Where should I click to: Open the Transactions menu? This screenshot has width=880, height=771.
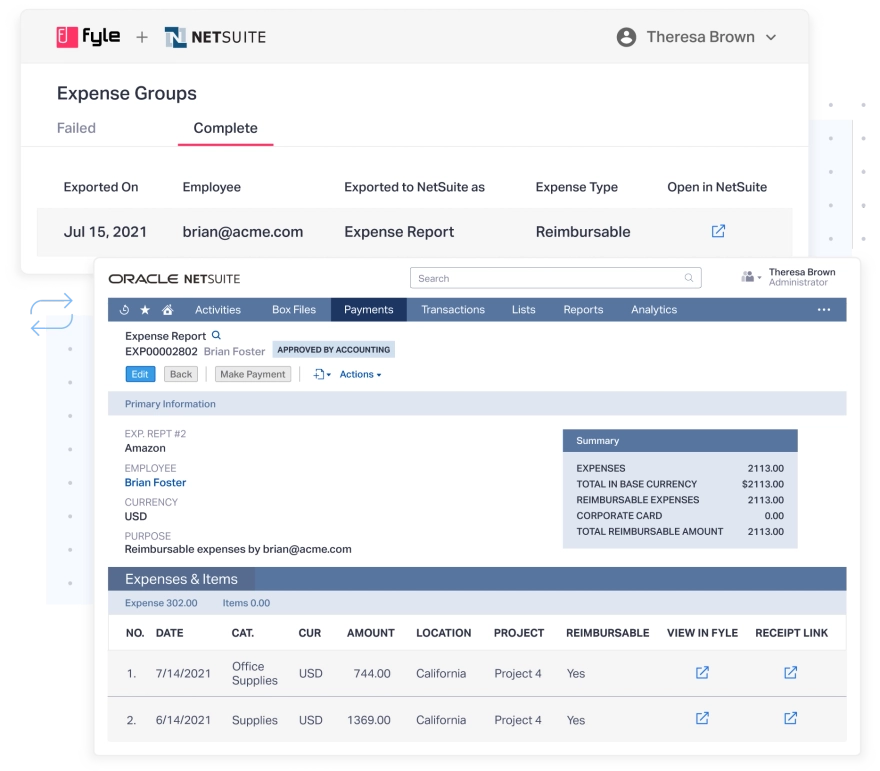pos(453,310)
